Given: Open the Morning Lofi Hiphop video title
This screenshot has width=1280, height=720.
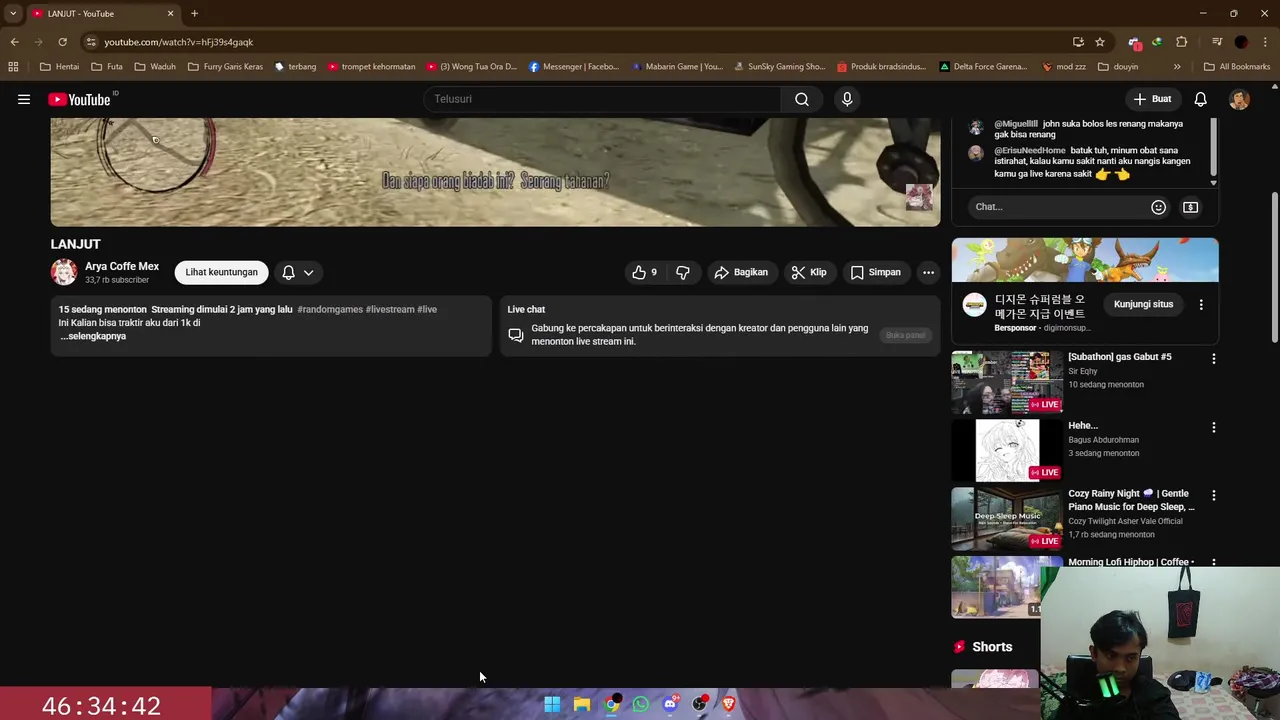Looking at the screenshot, I should coord(1130,562).
